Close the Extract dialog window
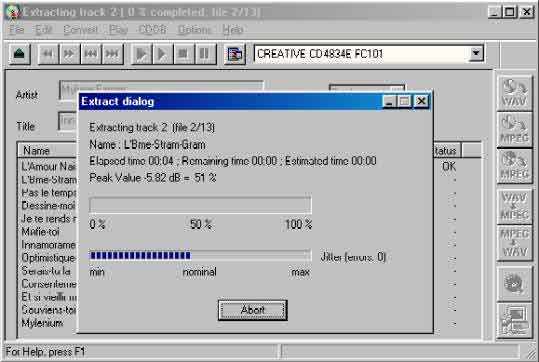The height and width of the screenshot is (362, 539). [421, 101]
